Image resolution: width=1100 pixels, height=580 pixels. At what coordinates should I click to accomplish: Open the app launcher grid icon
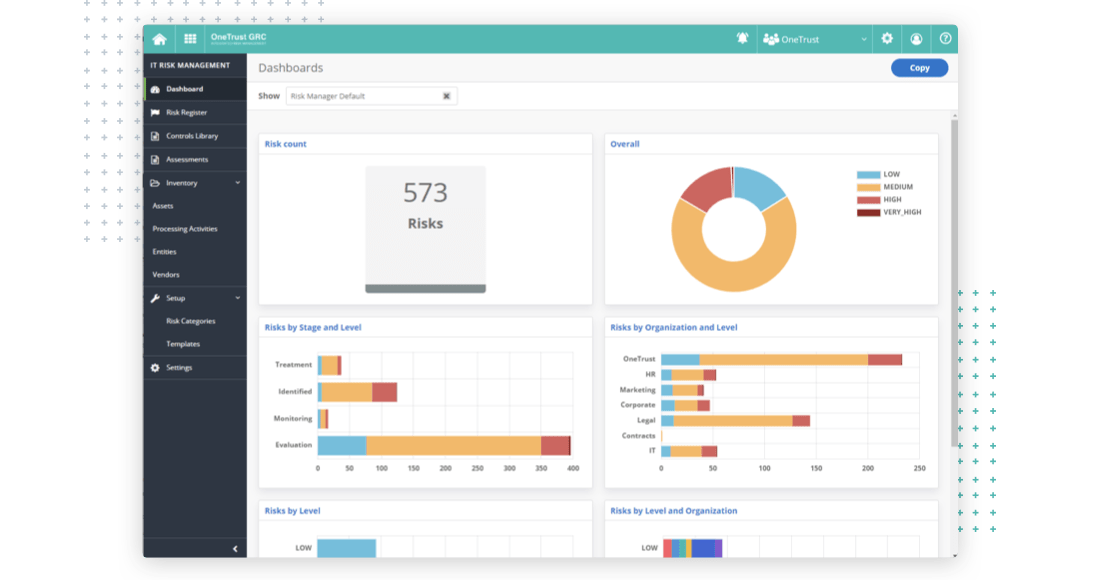click(x=190, y=39)
